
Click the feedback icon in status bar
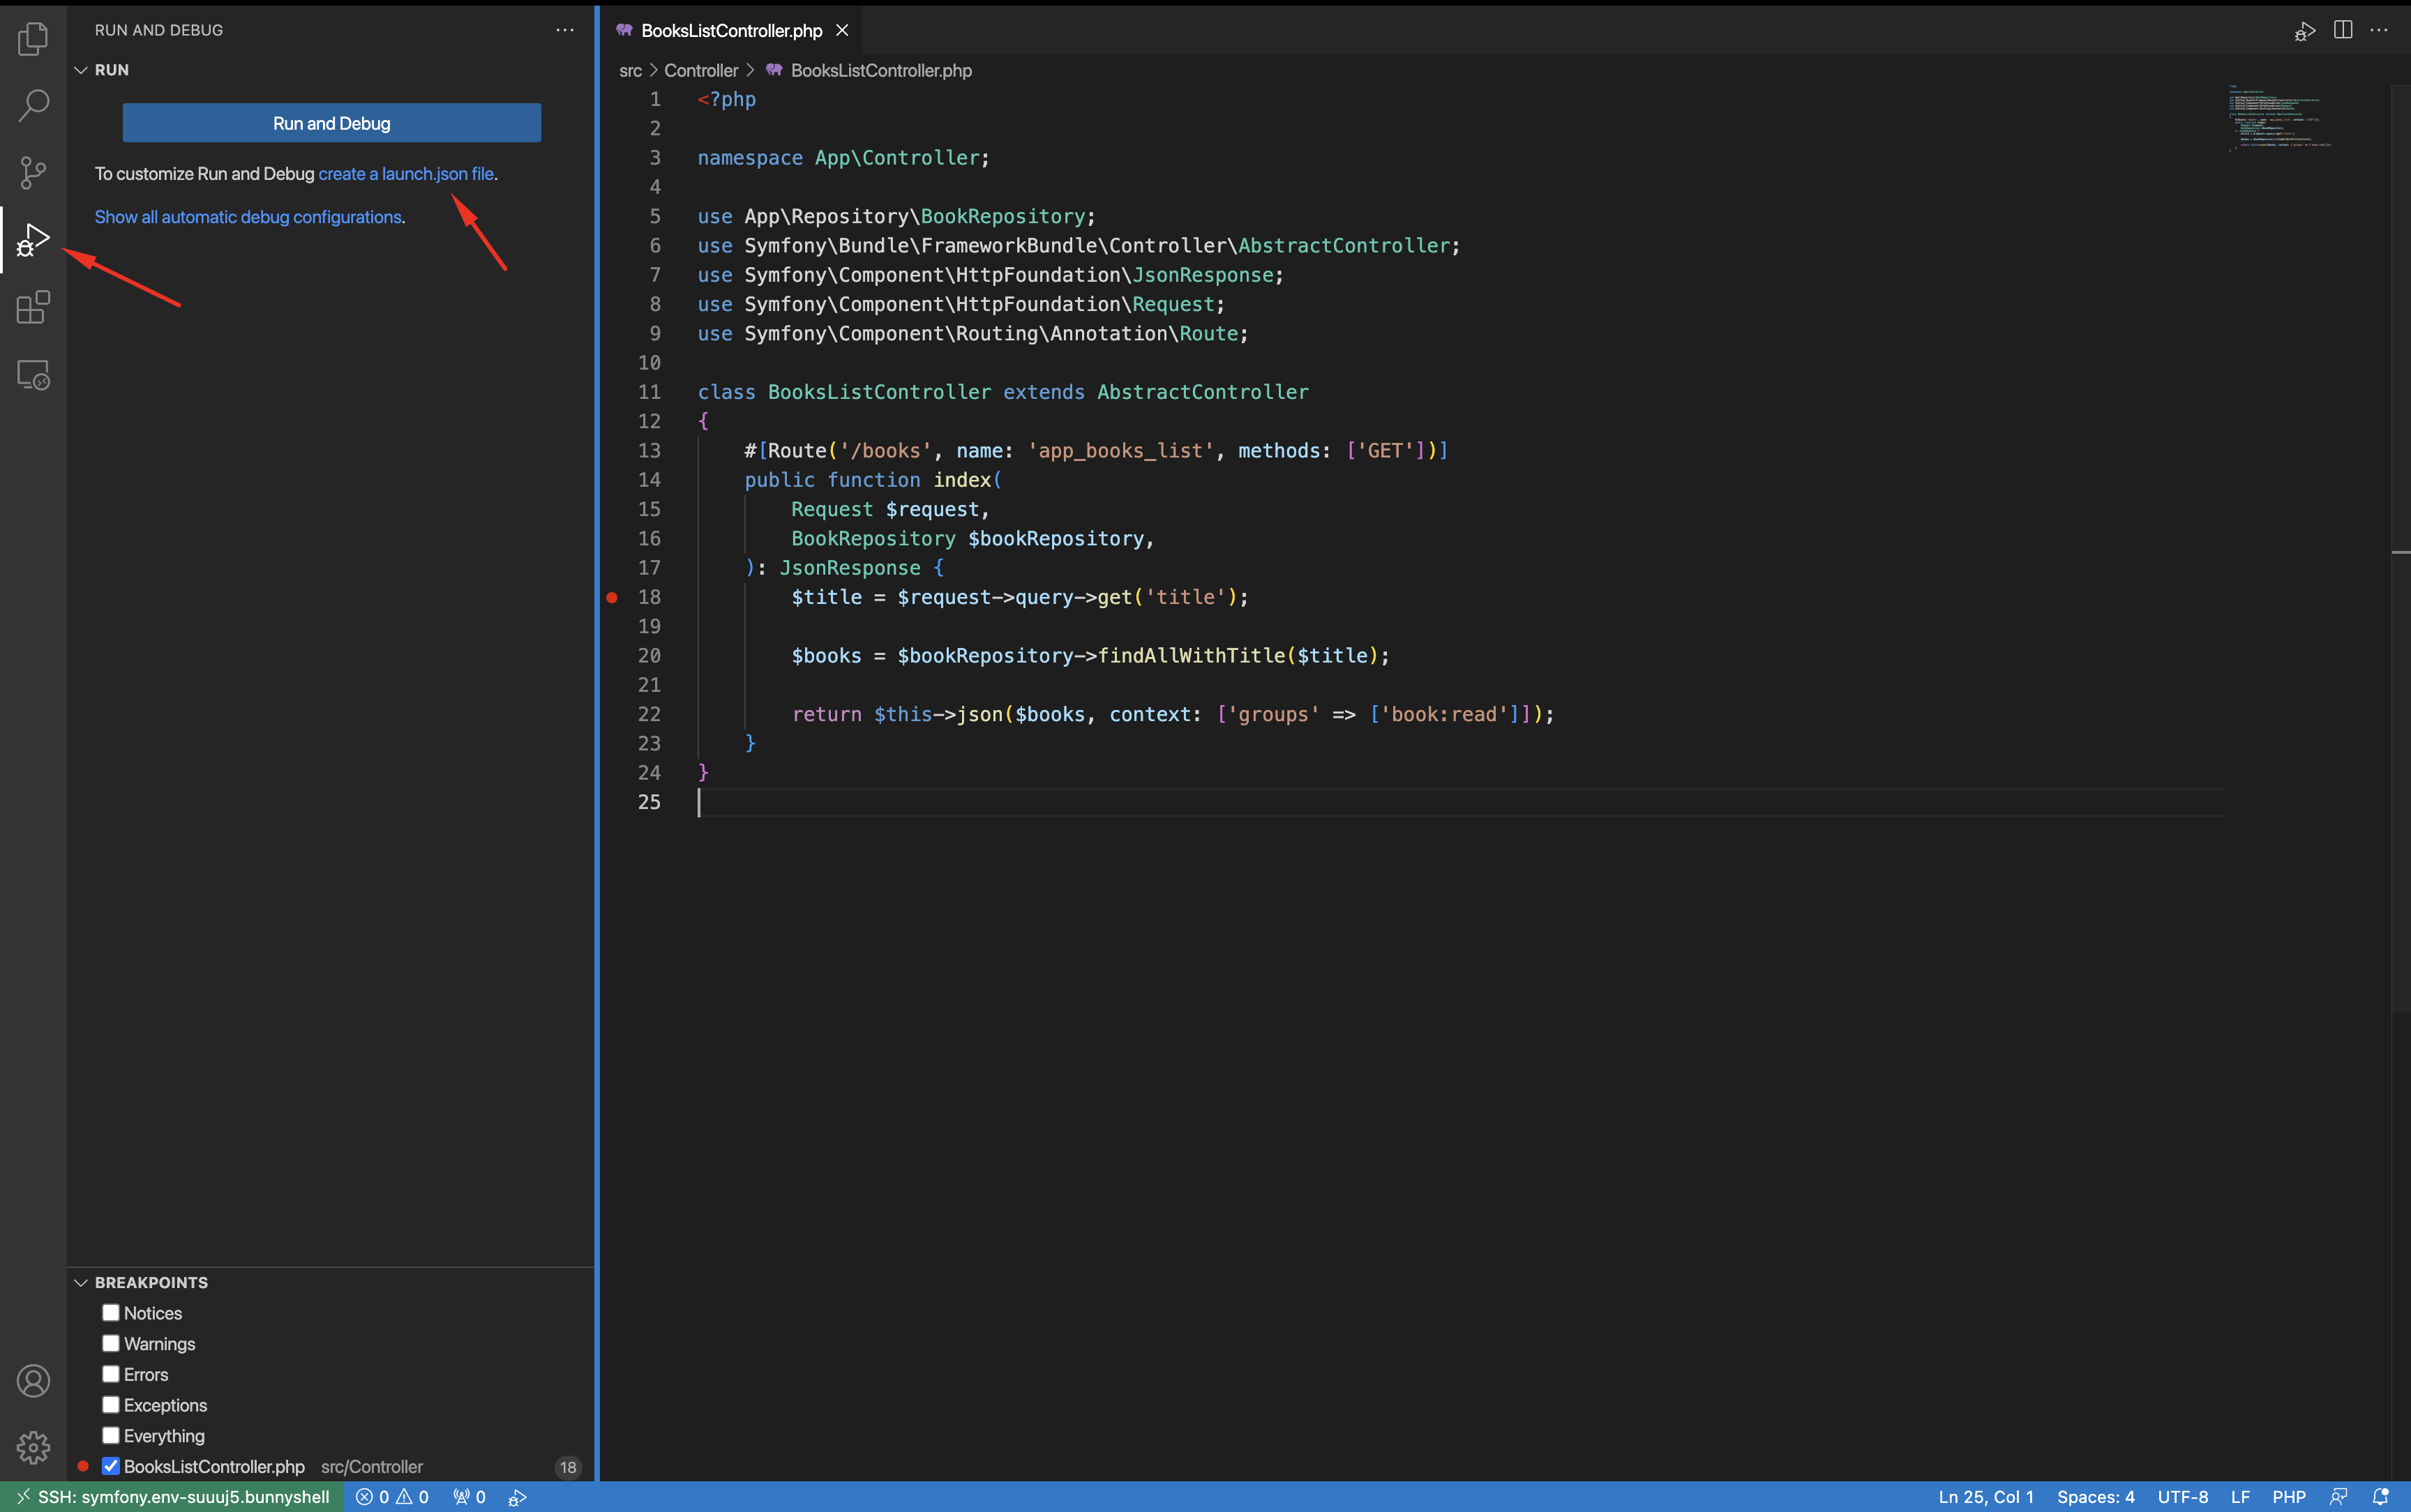tap(2338, 1497)
